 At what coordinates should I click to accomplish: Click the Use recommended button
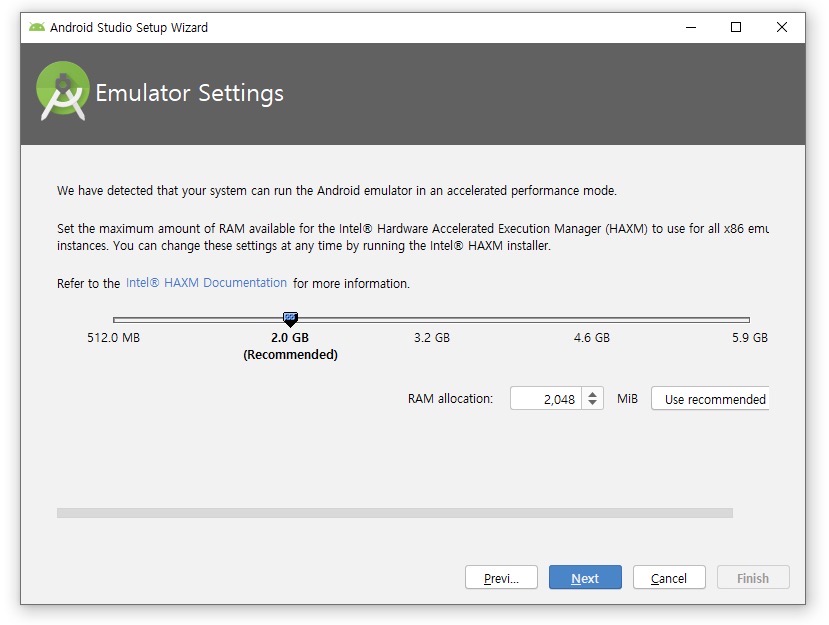[x=710, y=399]
